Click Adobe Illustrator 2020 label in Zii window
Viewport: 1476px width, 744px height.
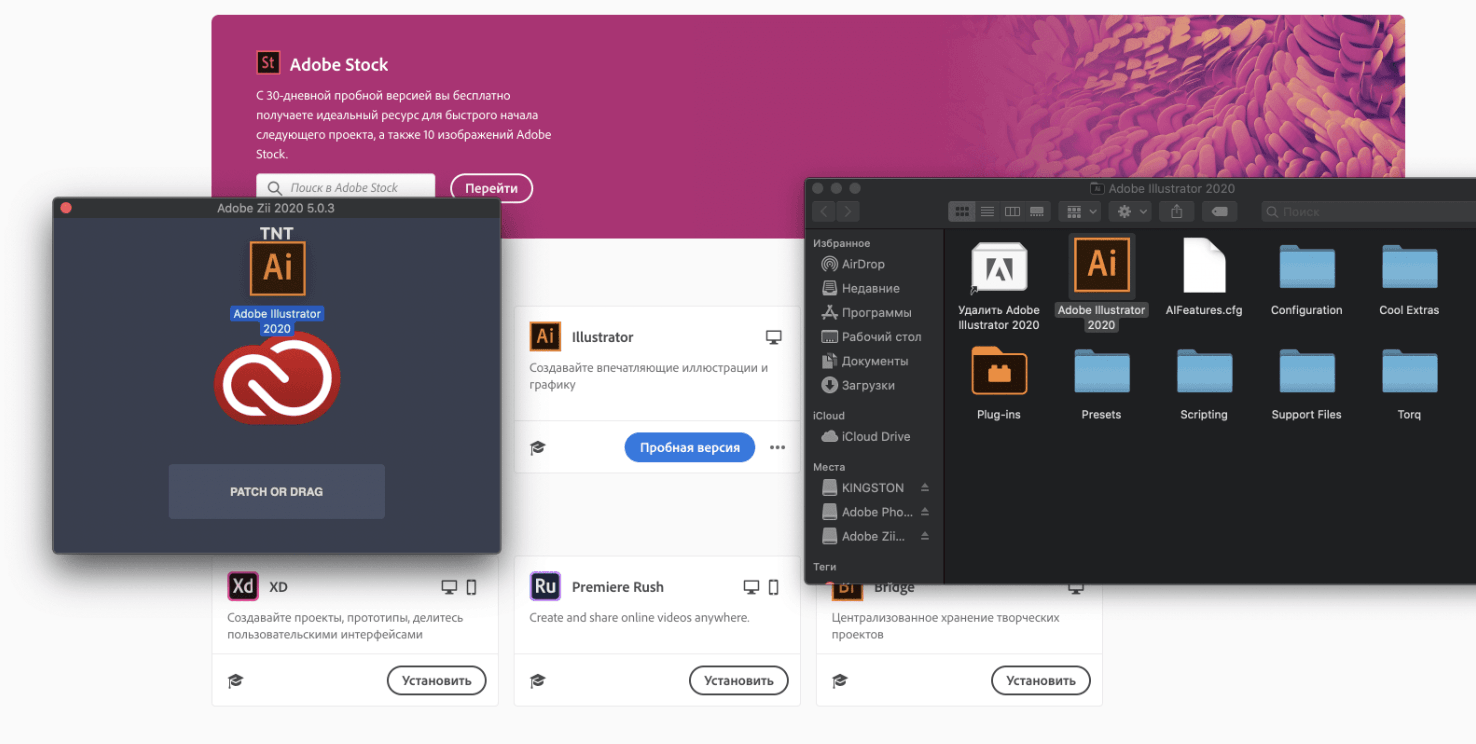(x=277, y=321)
